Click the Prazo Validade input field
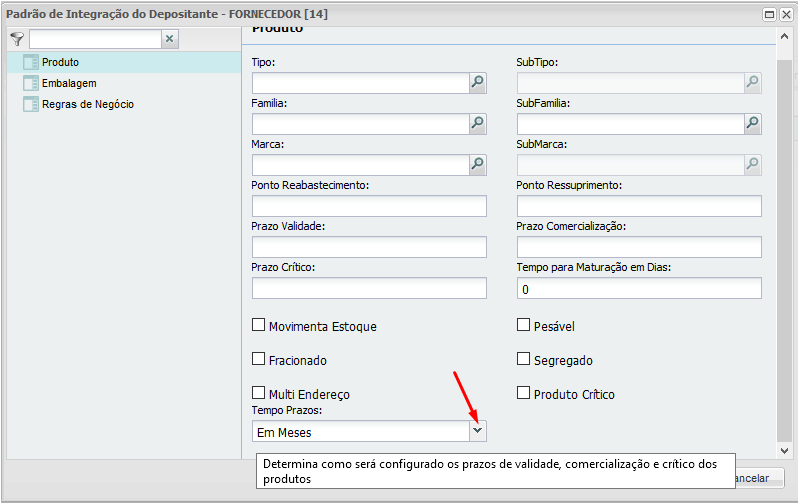800x504 pixels. [369, 247]
